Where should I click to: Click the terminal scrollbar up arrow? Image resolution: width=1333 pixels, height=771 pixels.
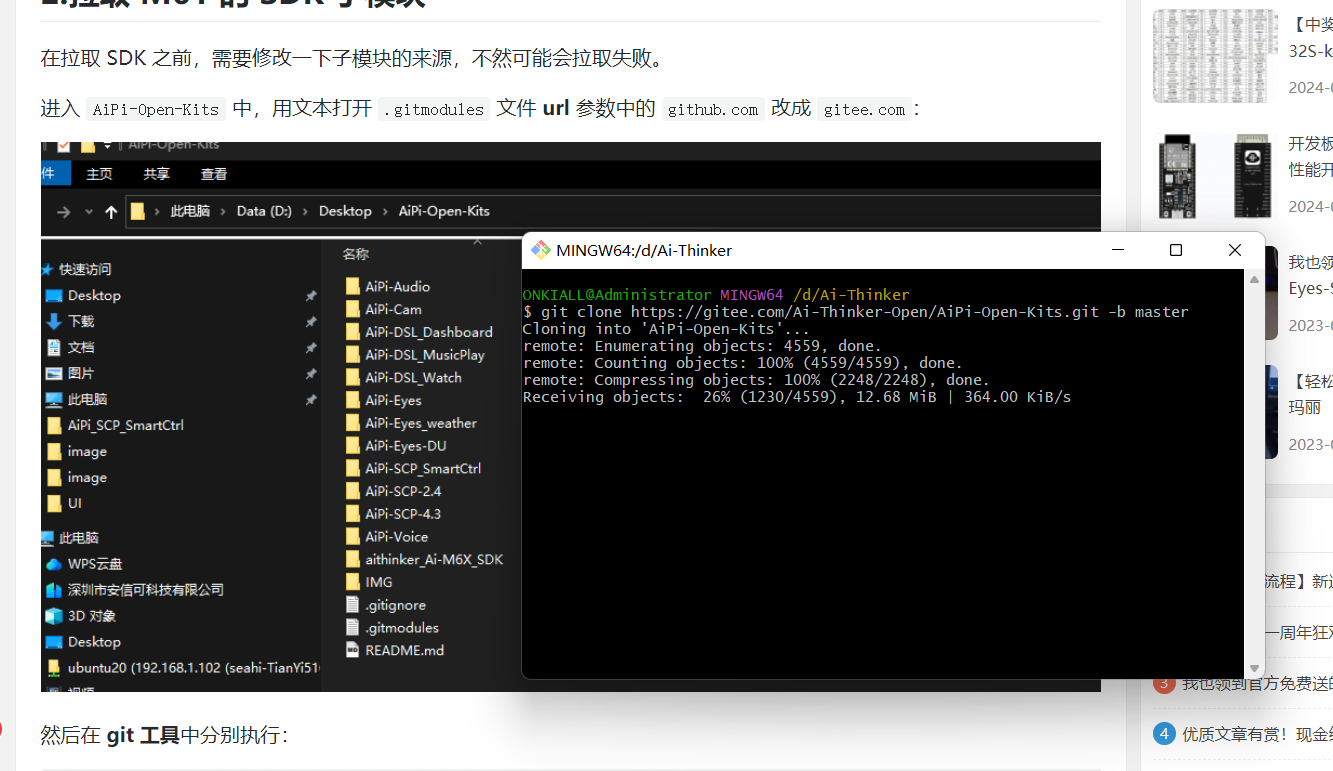click(x=1254, y=279)
